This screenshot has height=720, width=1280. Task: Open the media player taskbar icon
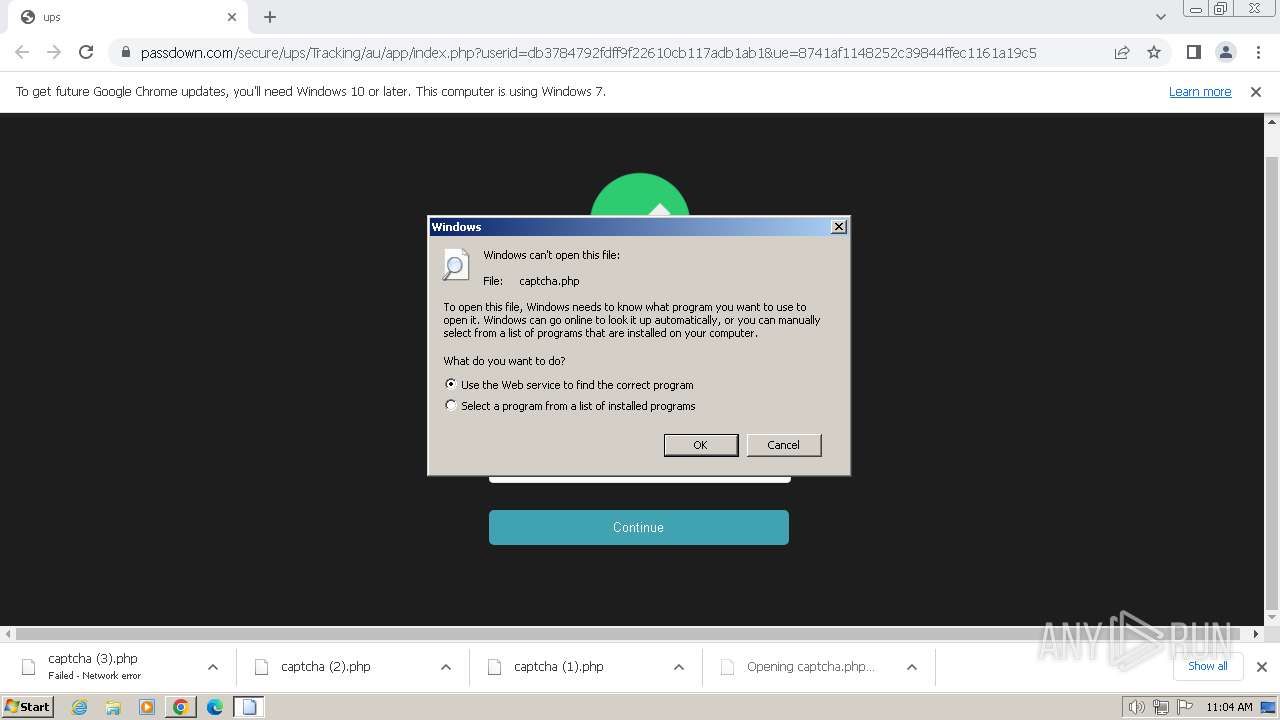click(147, 707)
